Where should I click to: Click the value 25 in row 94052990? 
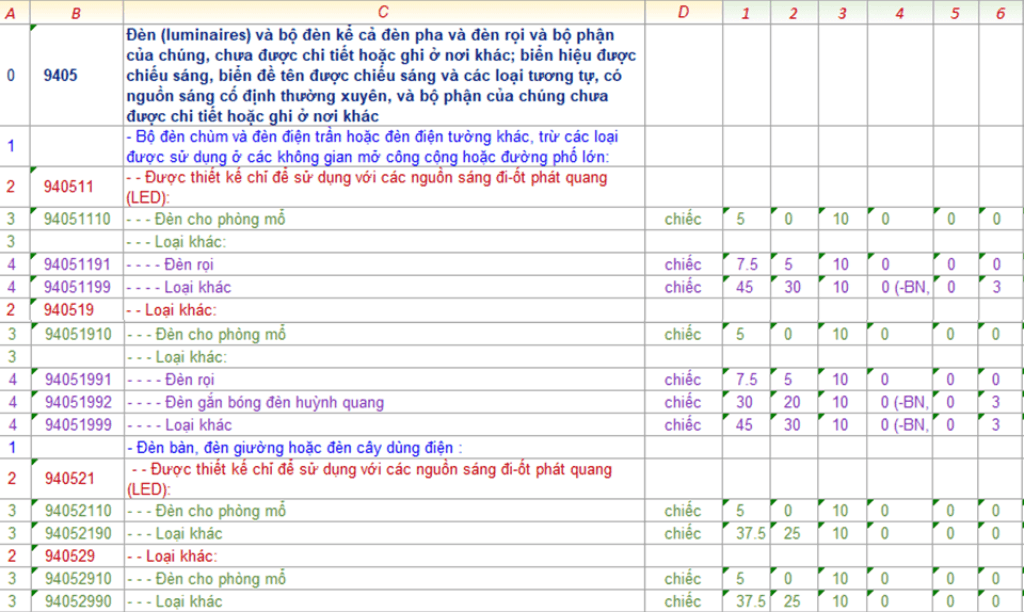(x=792, y=602)
